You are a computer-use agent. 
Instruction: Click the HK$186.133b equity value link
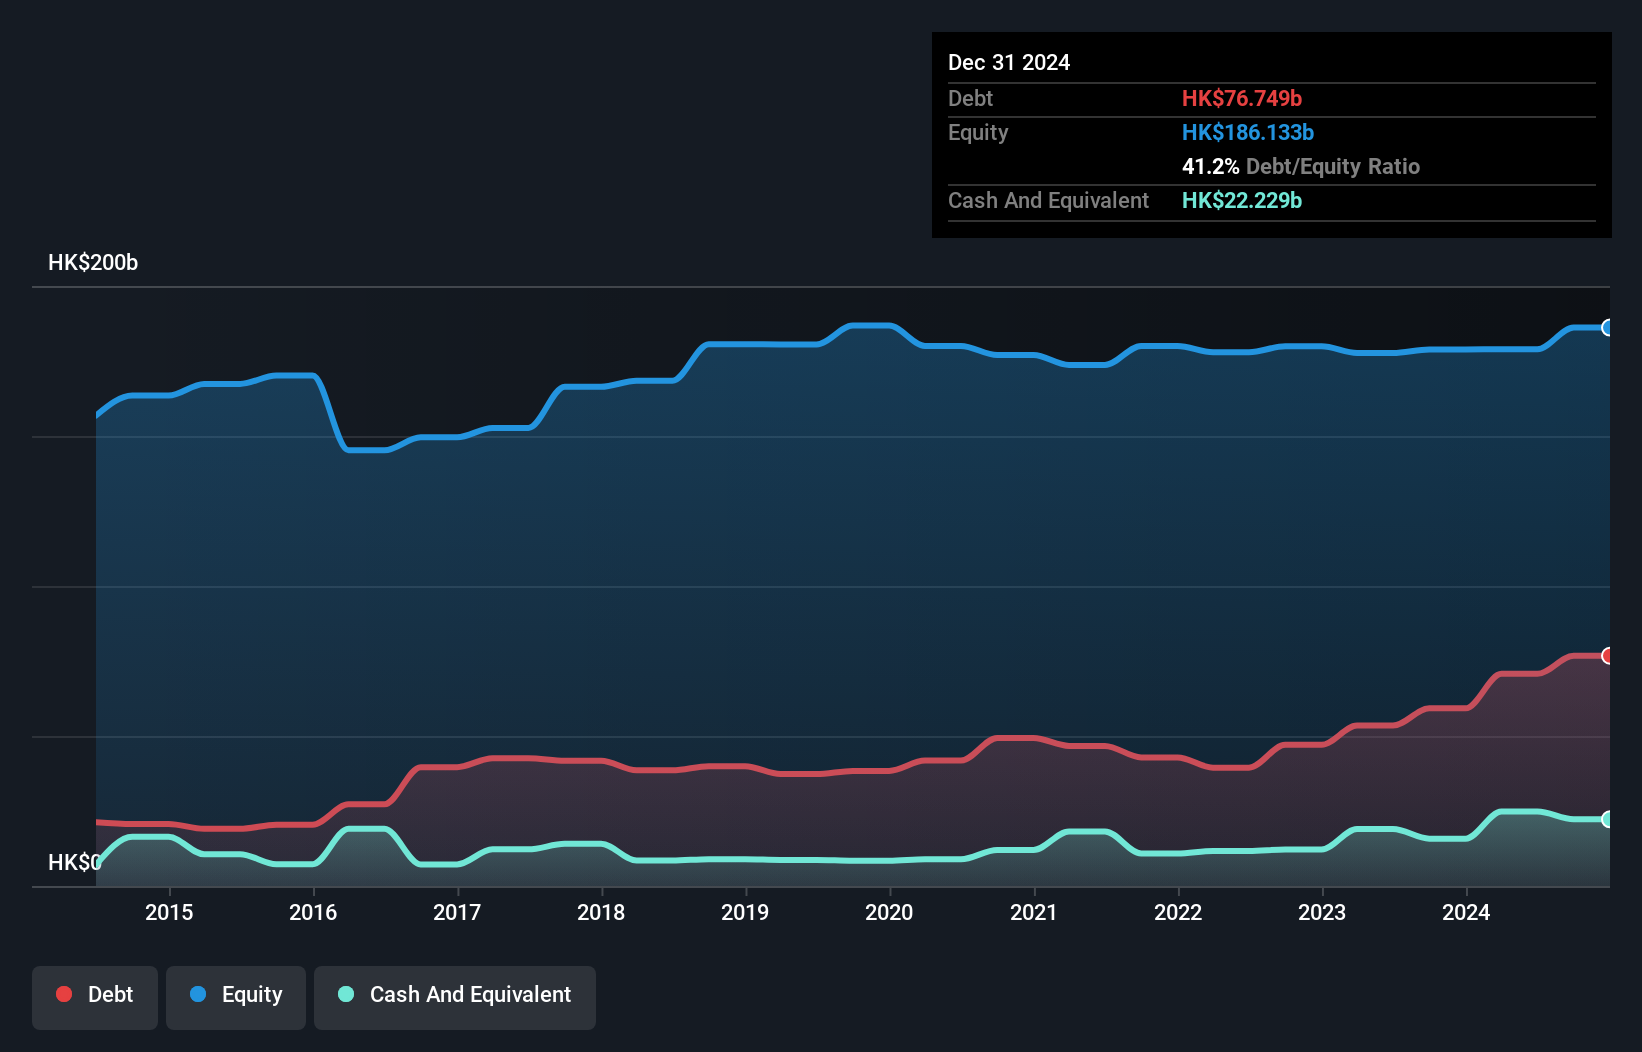(1247, 132)
